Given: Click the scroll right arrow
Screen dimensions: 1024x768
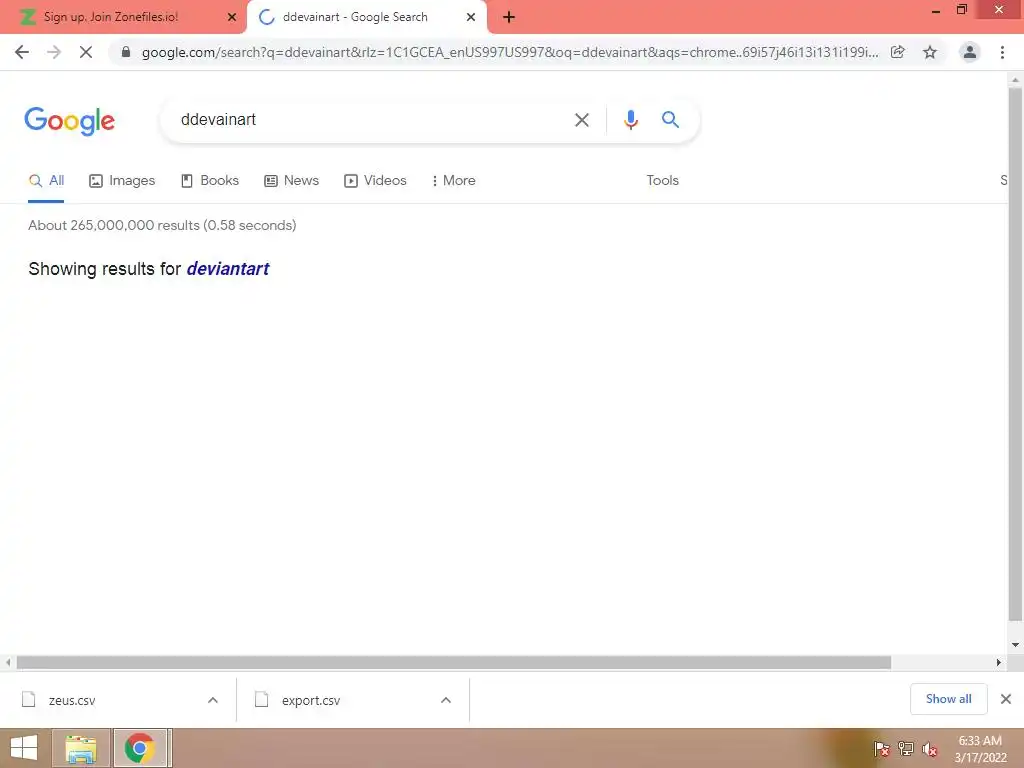Looking at the screenshot, I should (999, 662).
